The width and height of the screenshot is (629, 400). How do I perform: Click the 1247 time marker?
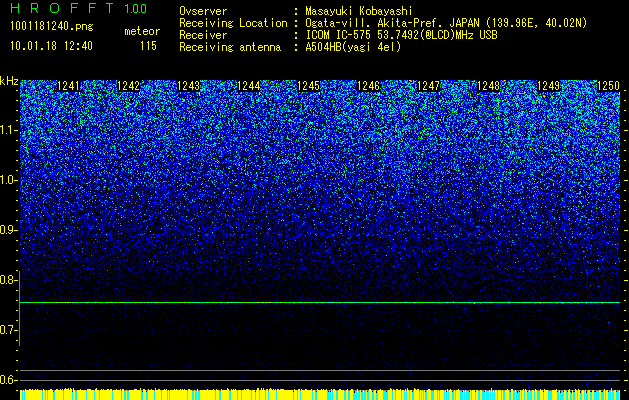[428, 85]
